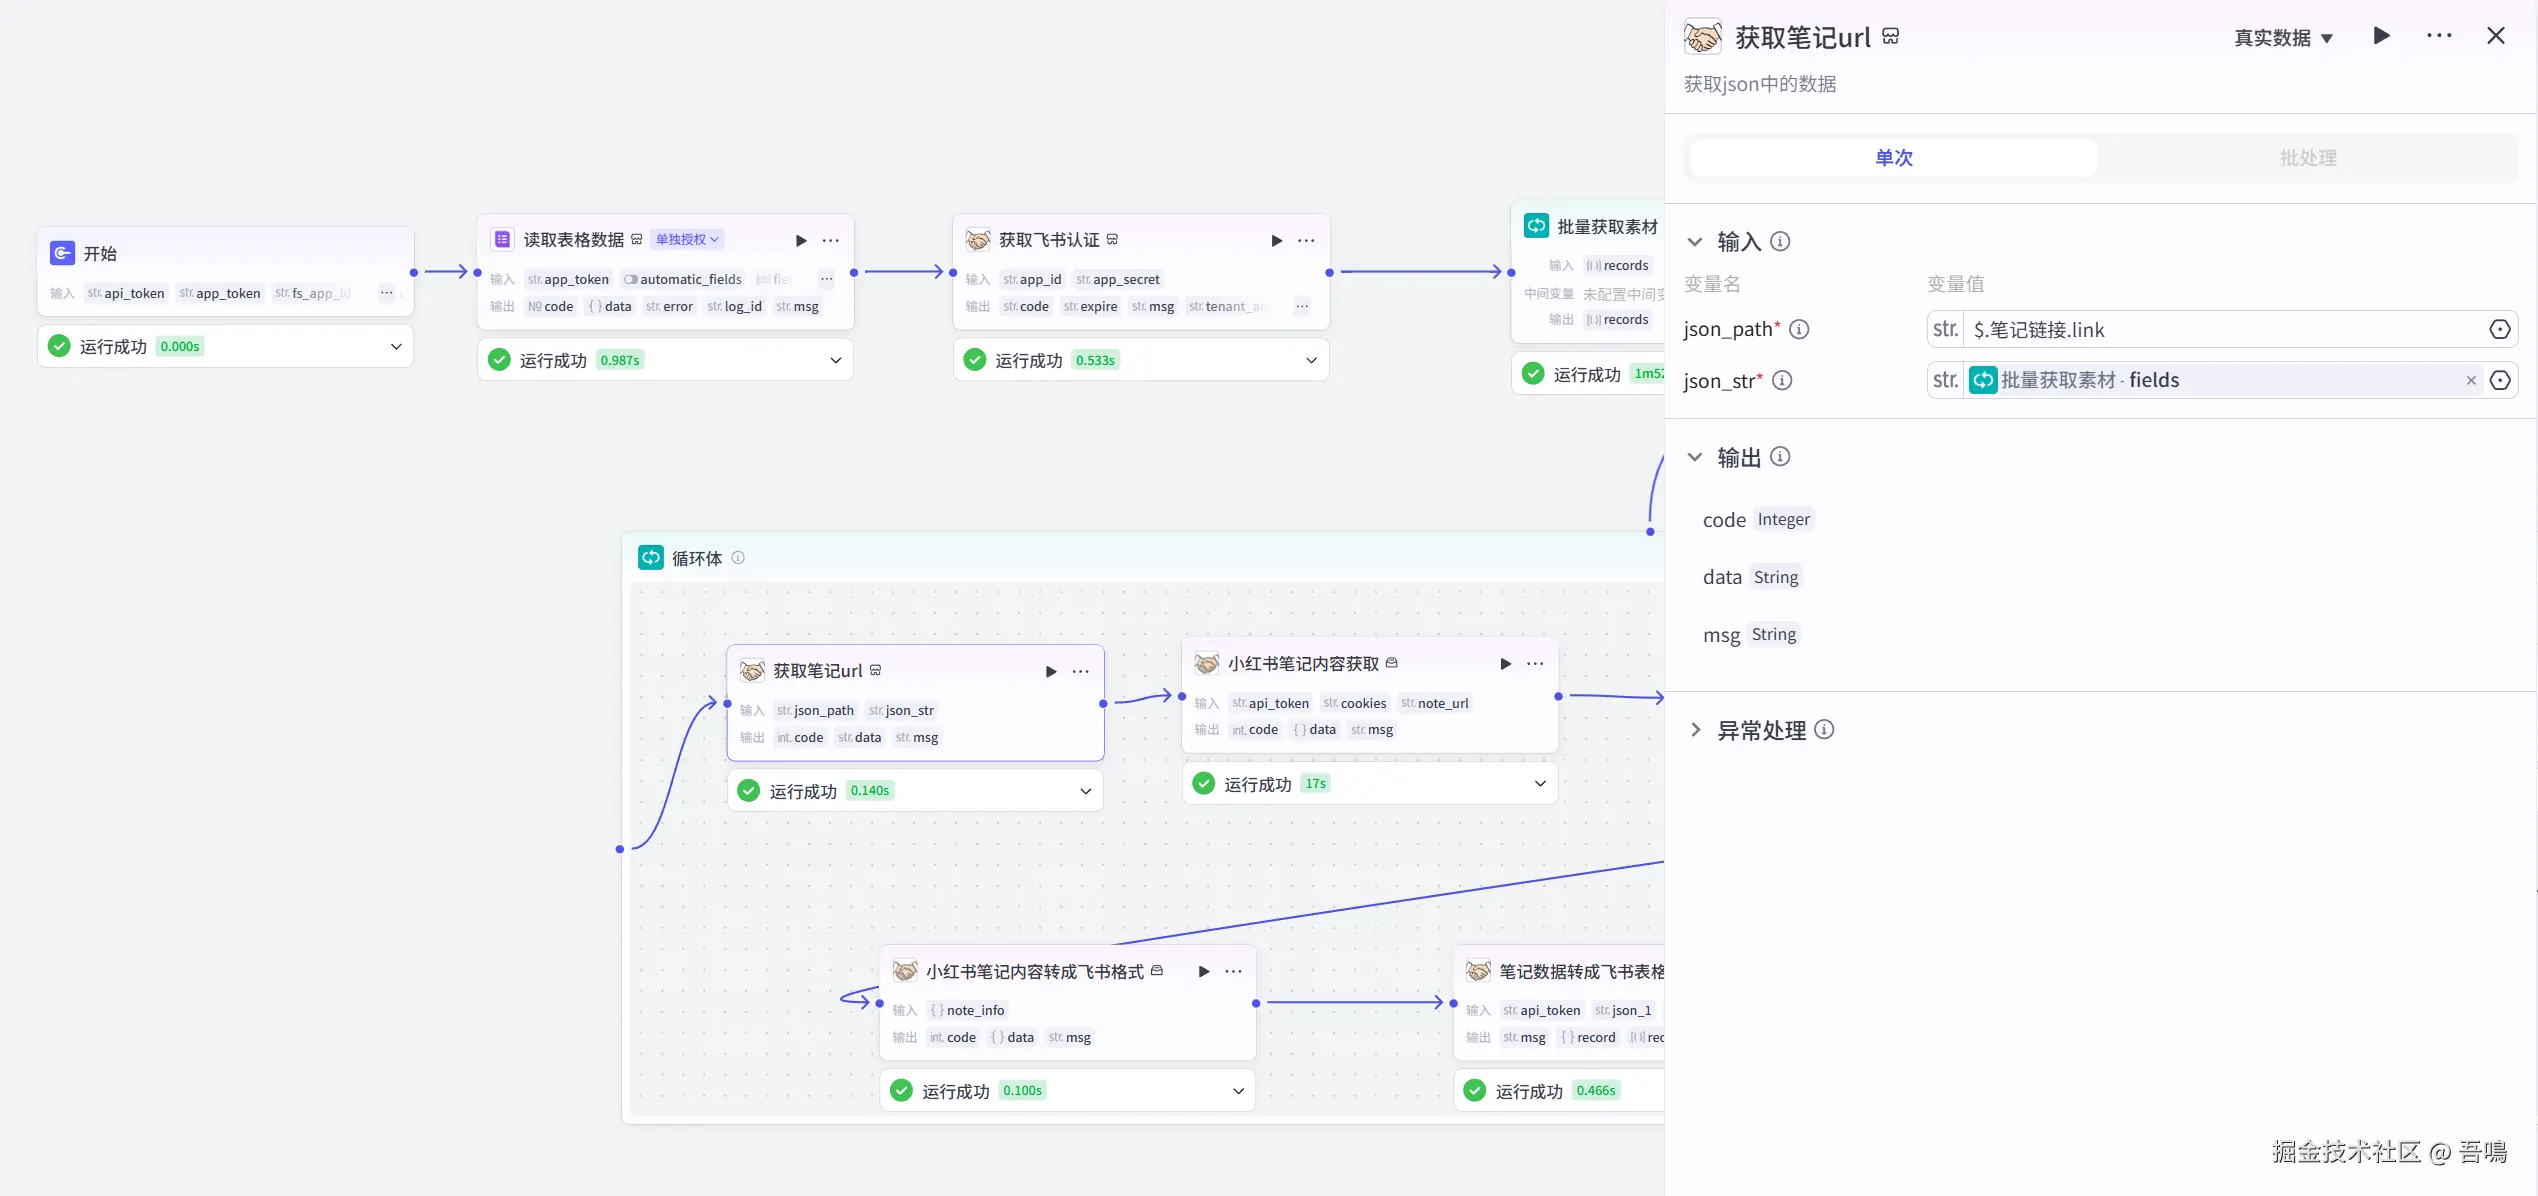Image resolution: width=2538 pixels, height=1196 pixels.
Task: Collapse the 输入 section
Action: click(1695, 242)
